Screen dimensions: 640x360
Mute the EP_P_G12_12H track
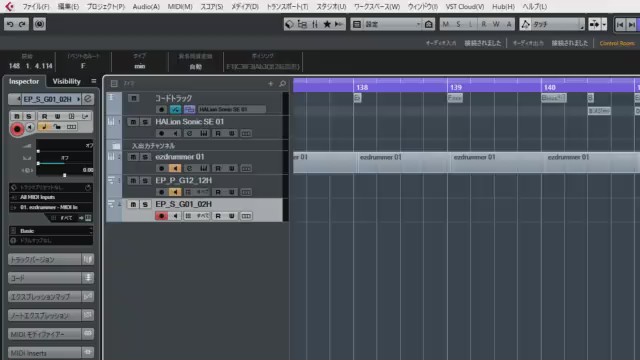pyautogui.click(x=133, y=180)
